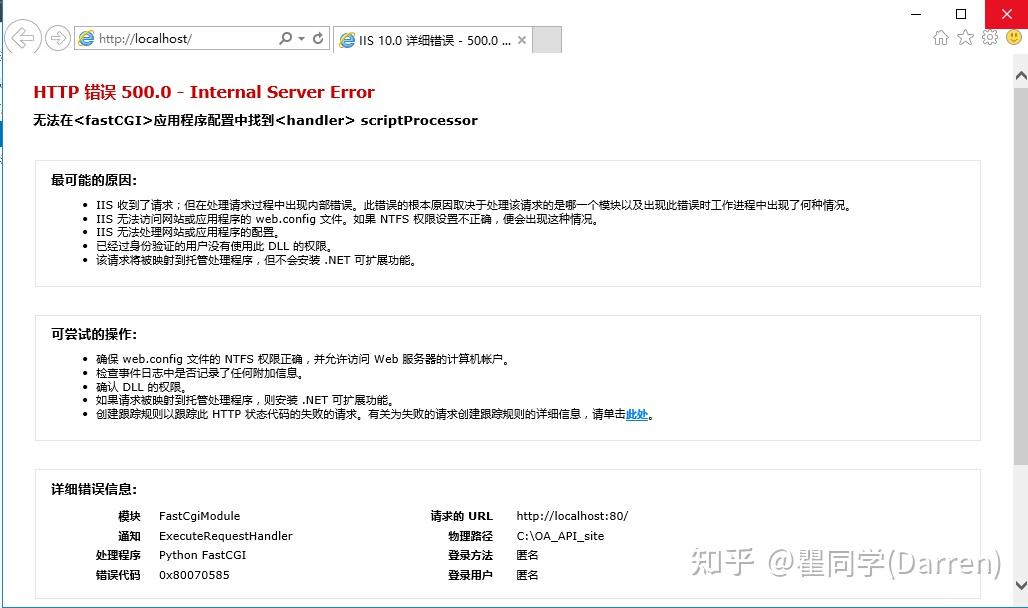The width and height of the screenshot is (1028, 608).
Task: Open the Favorites star icon
Action: (965, 37)
